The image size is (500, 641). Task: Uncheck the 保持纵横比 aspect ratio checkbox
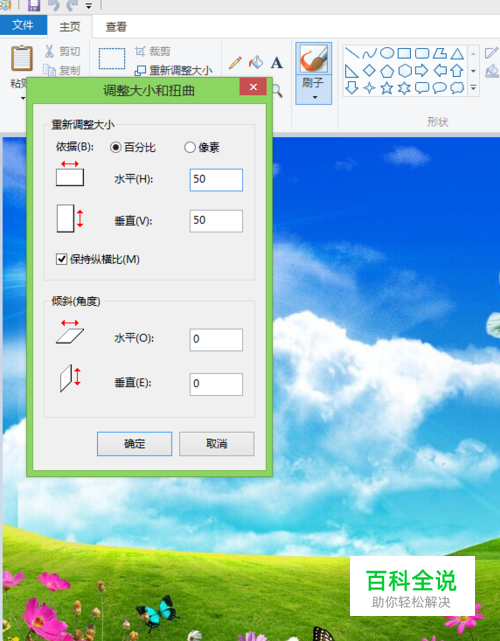(61, 259)
